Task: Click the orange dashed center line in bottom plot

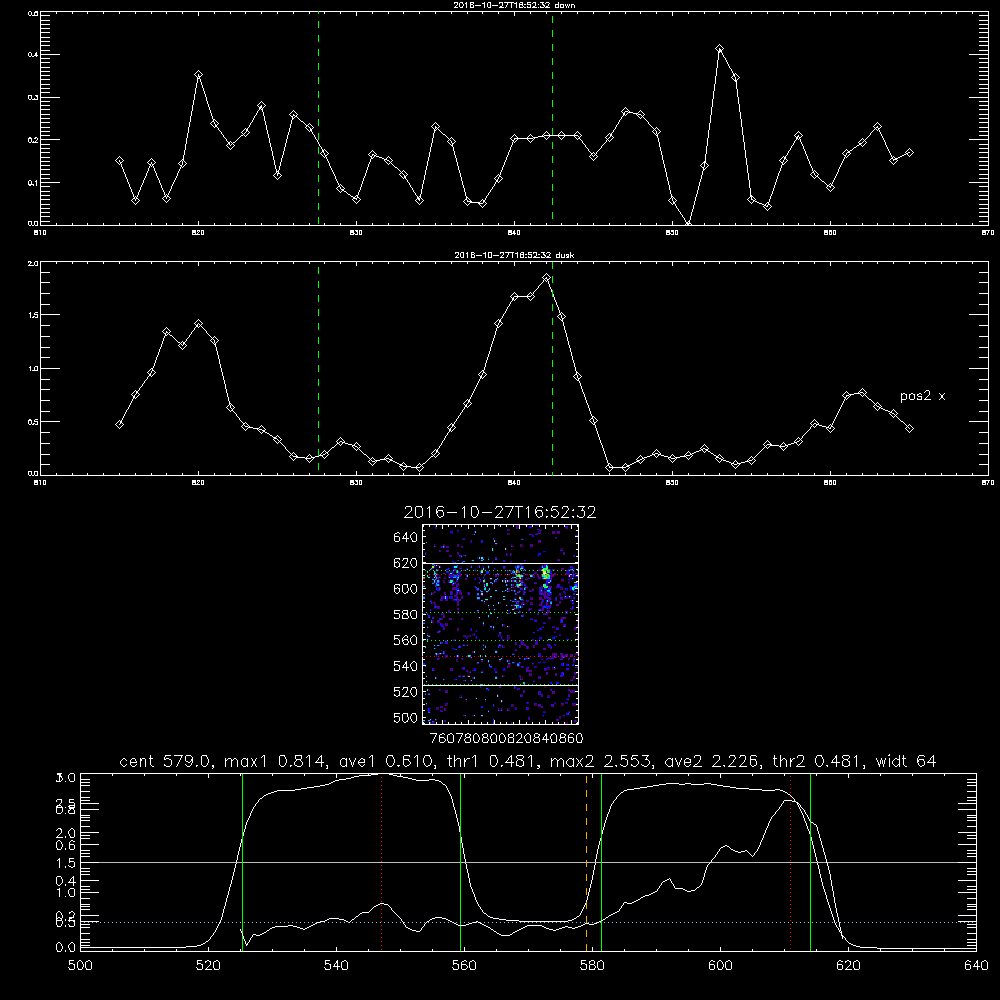Action: 586,861
